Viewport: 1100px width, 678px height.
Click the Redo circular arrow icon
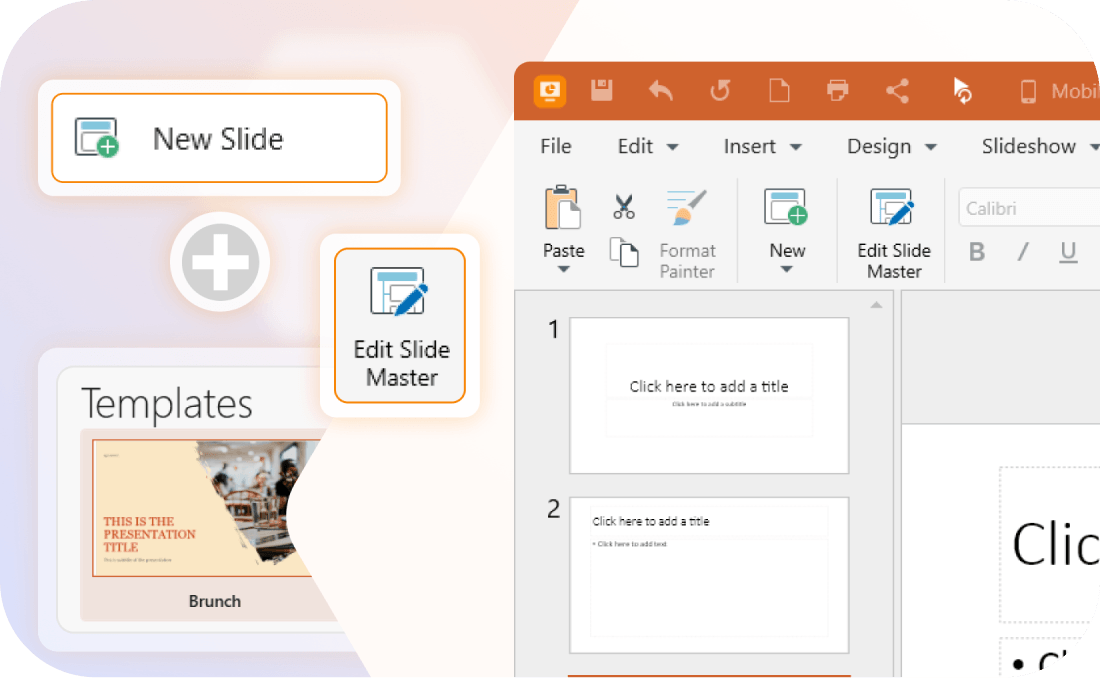coord(719,91)
